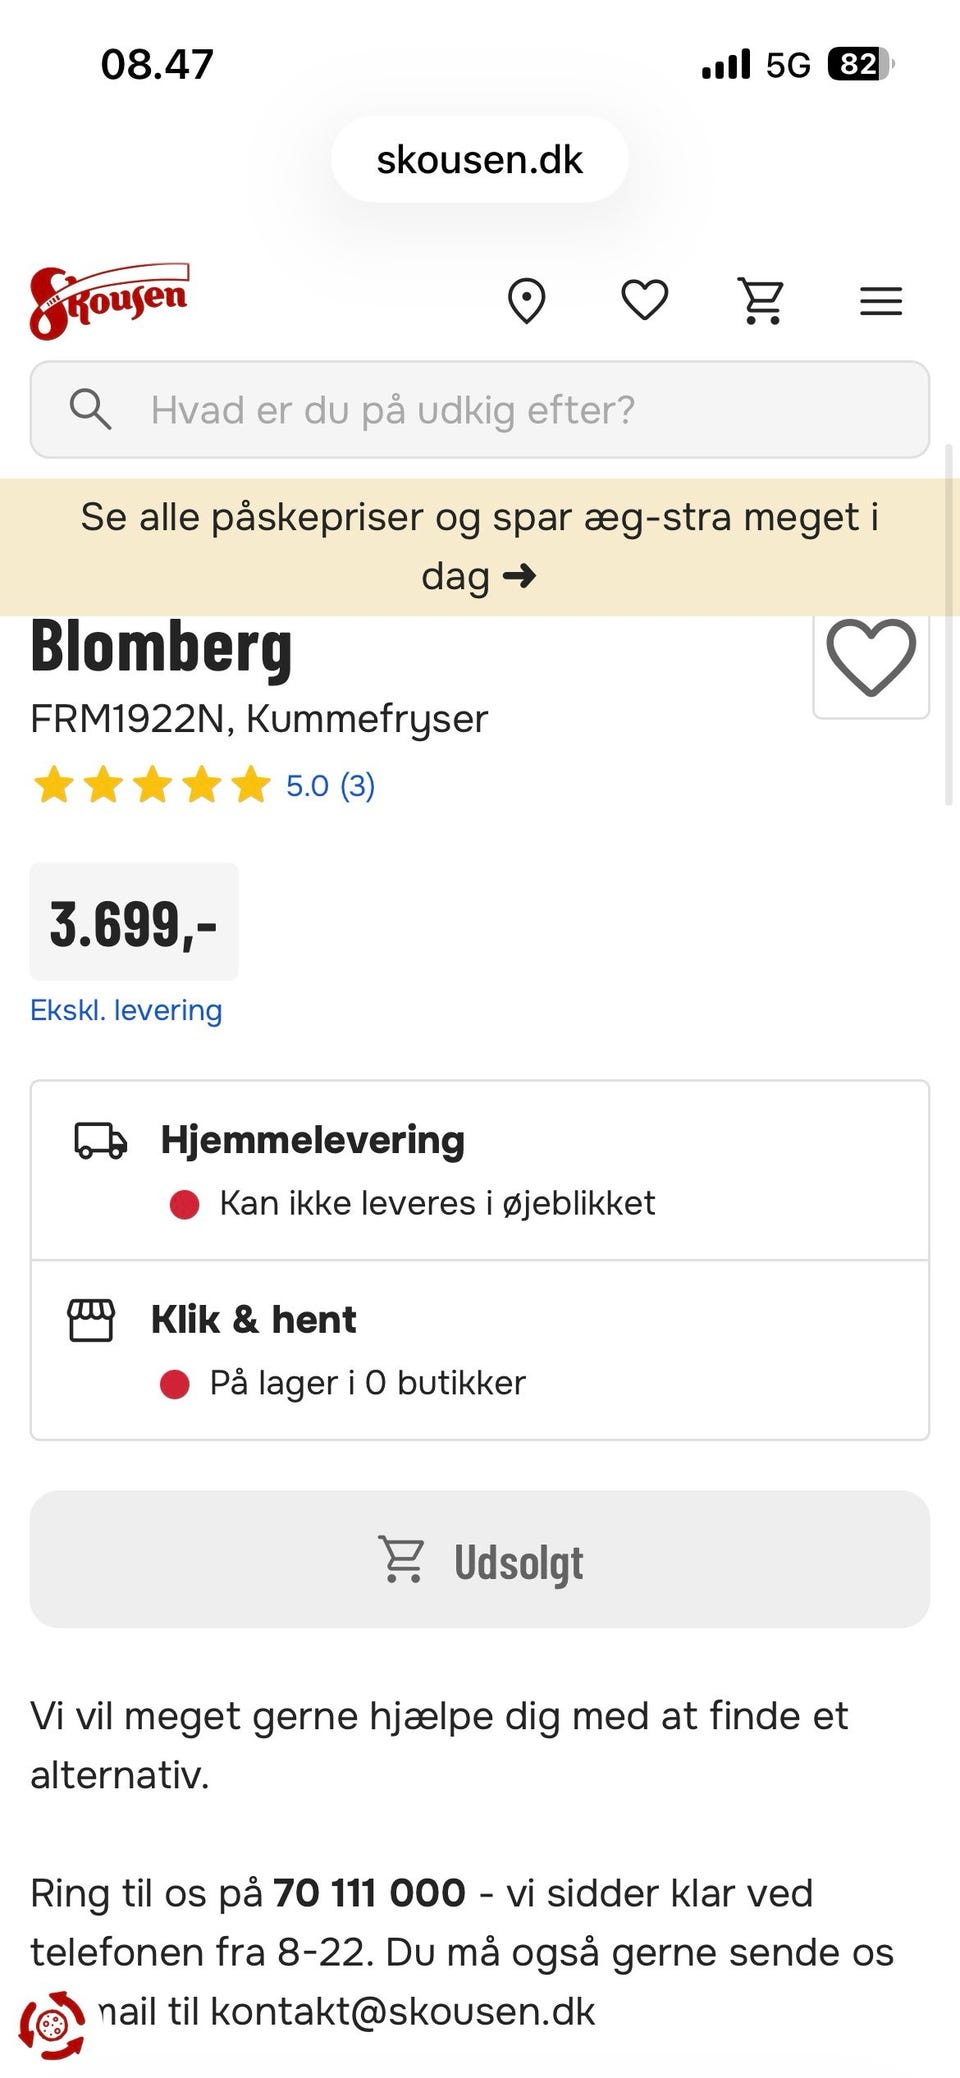Click the Klik & hent store icon
This screenshot has width=960, height=2078.
click(x=91, y=1320)
